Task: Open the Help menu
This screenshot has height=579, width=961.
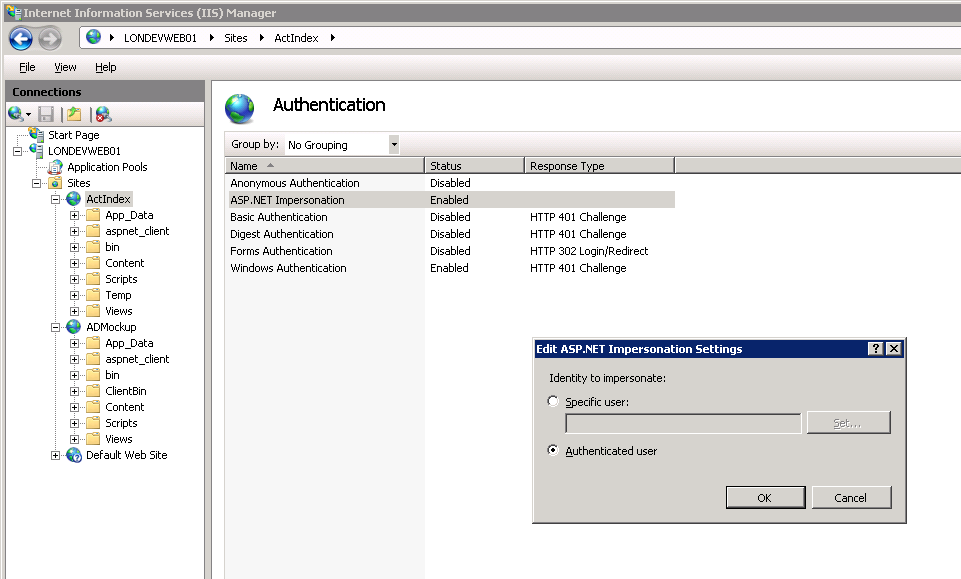Action: [105, 67]
